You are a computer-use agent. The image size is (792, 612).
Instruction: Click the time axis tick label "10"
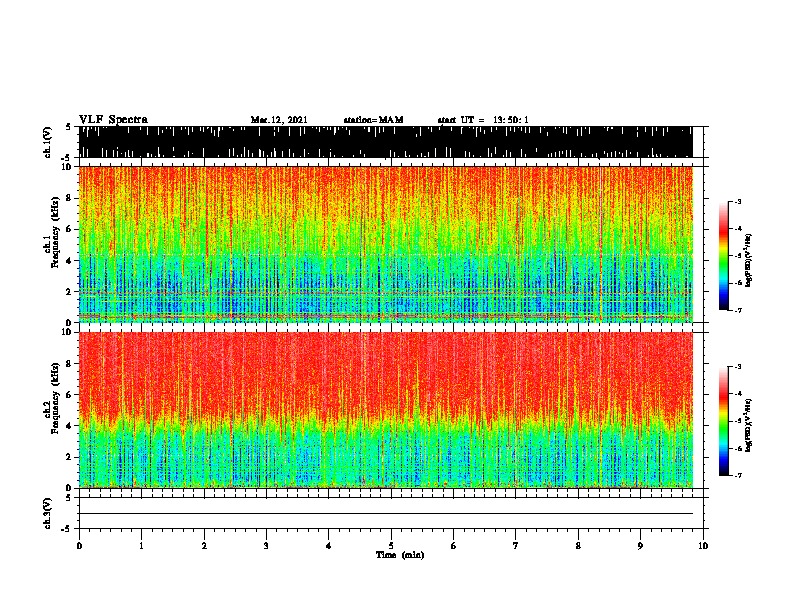(703, 546)
